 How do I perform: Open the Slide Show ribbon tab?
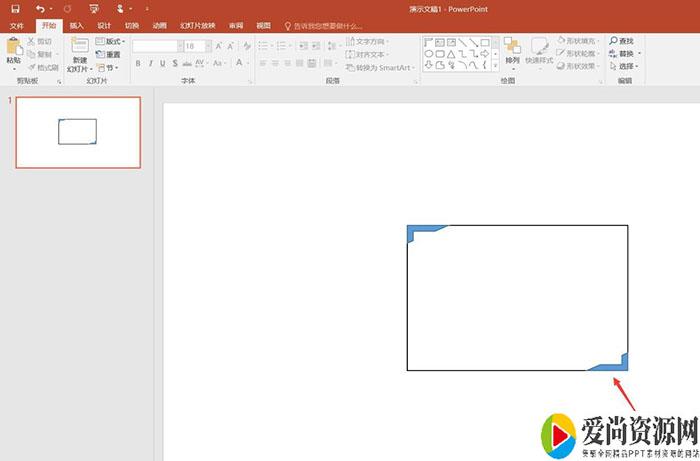pyautogui.click(x=194, y=25)
